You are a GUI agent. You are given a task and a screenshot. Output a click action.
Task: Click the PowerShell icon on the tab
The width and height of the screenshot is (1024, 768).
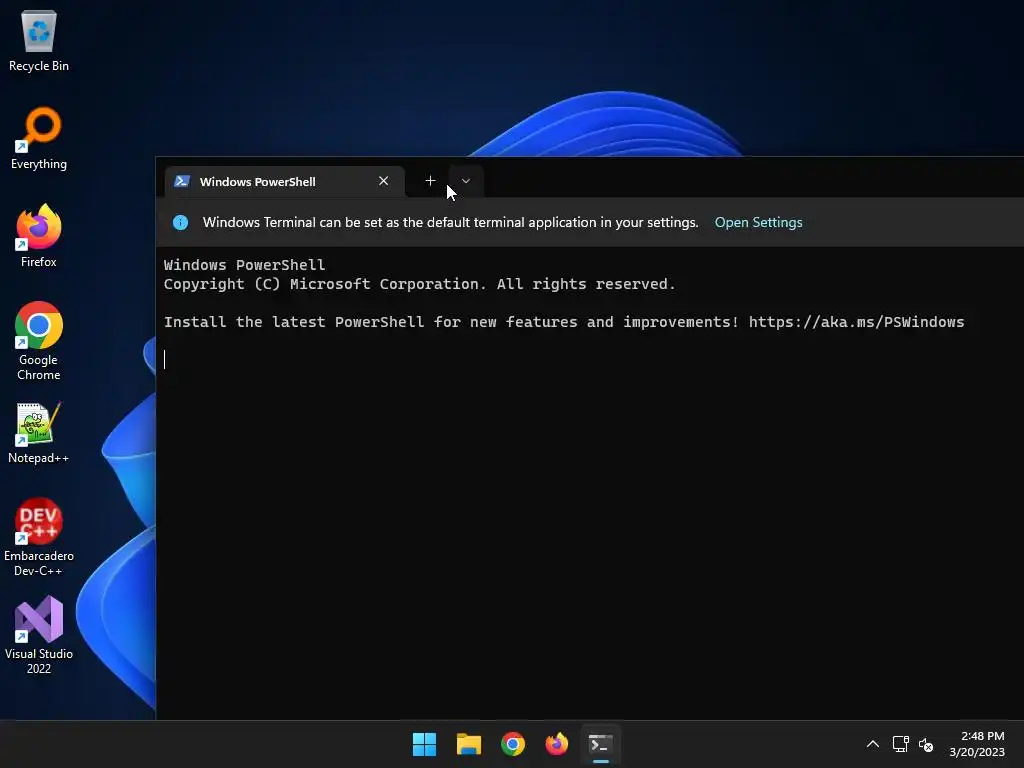pos(182,181)
